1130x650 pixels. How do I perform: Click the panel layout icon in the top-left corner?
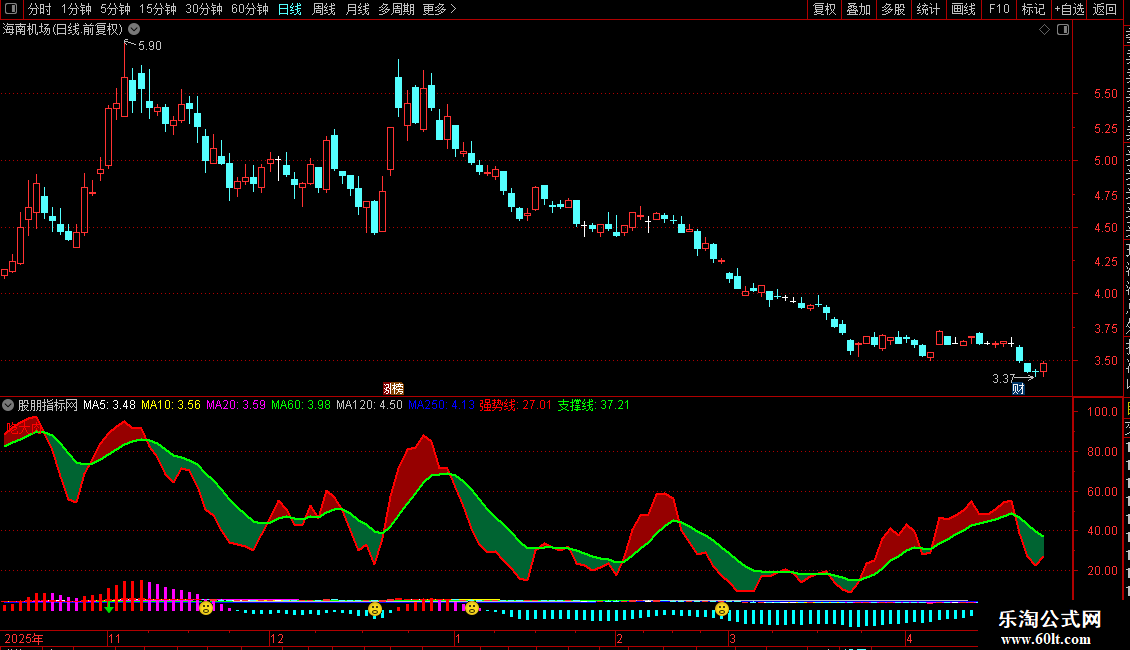(11, 9)
